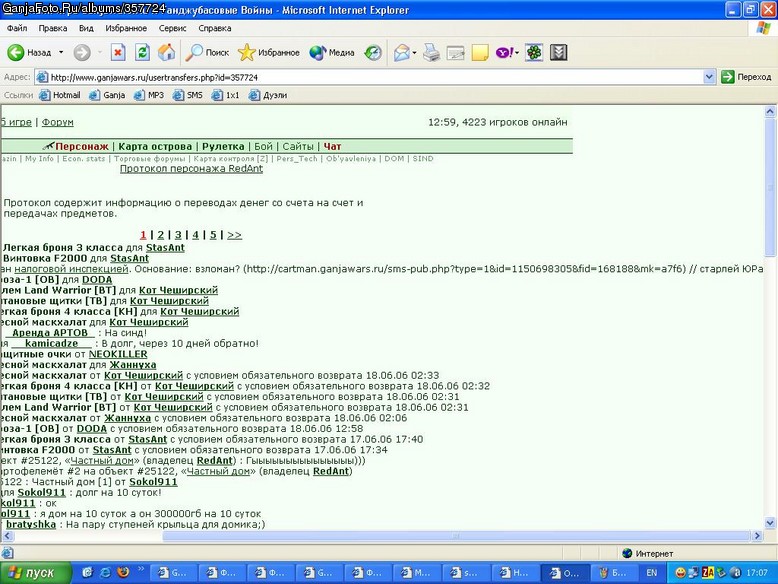Go to protocol page 2
The width and height of the screenshot is (778, 584).
[x=161, y=235]
